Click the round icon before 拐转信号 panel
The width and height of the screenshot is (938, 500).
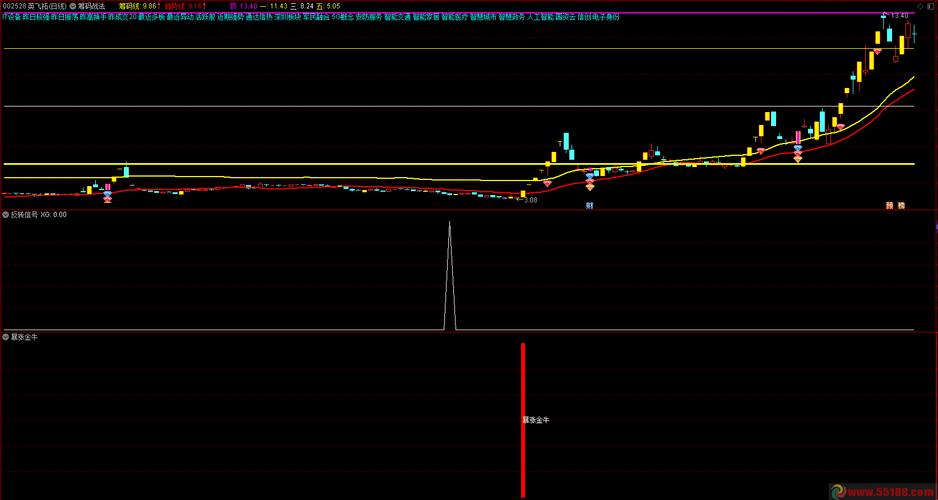[6, 214]
